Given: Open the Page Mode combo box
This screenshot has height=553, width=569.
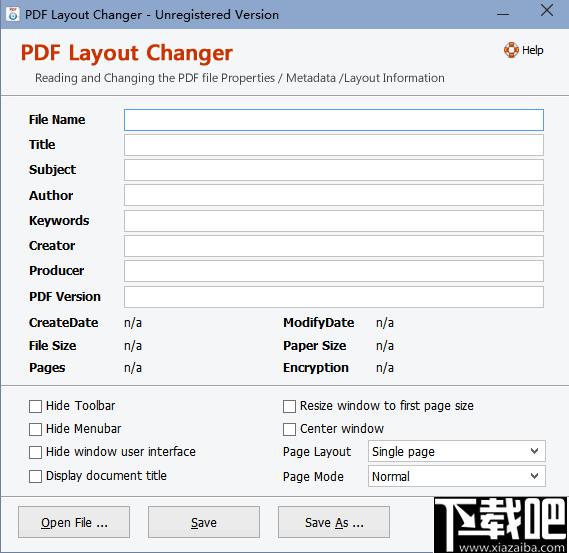Looking at the screenshot, I should point(457,476).
